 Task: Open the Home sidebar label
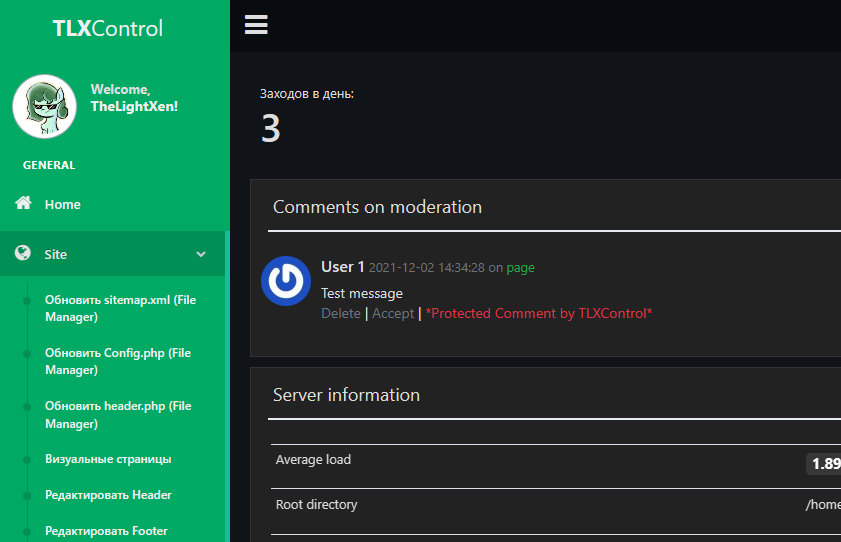pos(63,204)
